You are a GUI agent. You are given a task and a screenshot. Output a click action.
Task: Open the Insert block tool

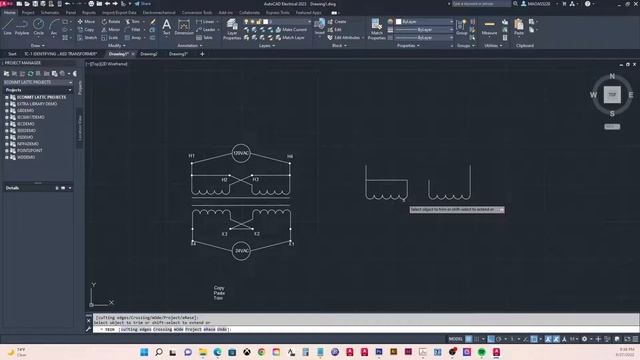point(320,27)
